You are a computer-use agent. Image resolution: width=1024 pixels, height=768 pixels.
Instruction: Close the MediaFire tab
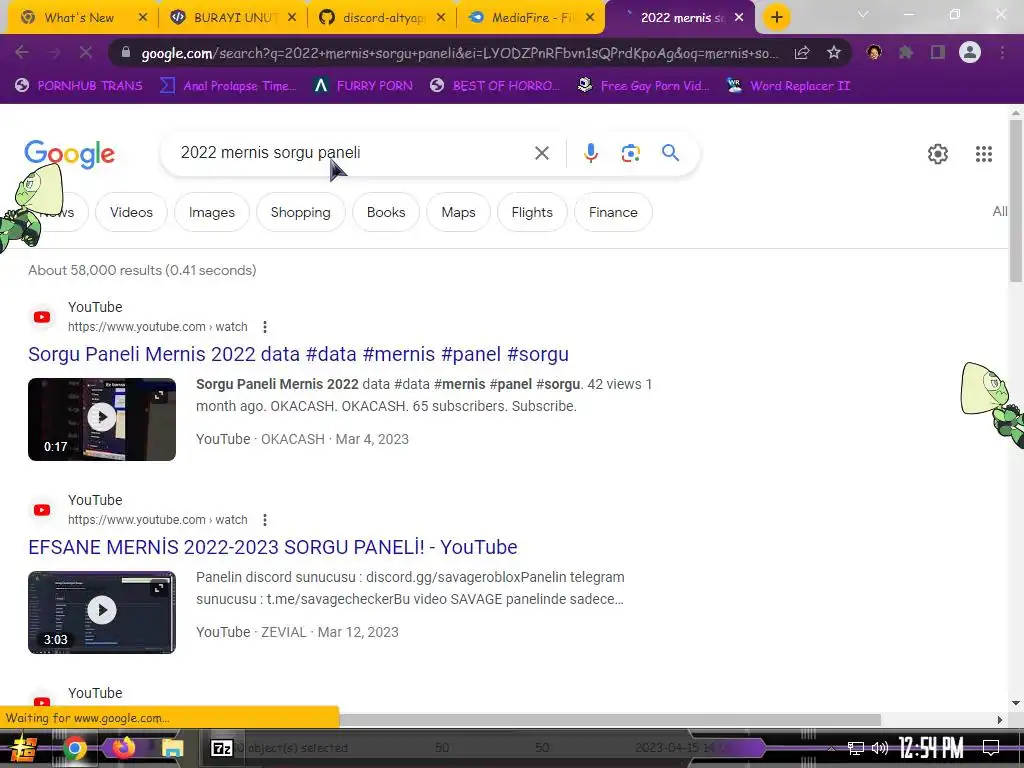click(x=590, y=18)
